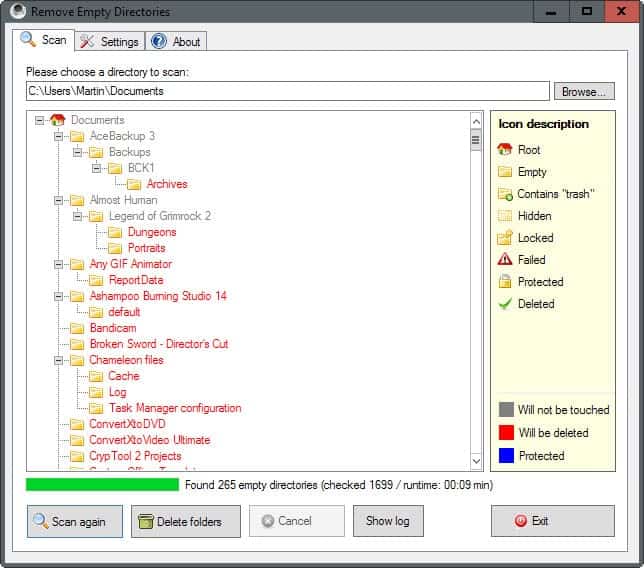Switch to the Scan tab
Viewport: 644px width, 568px height.
pyautogui.click(x=44, y=40)
